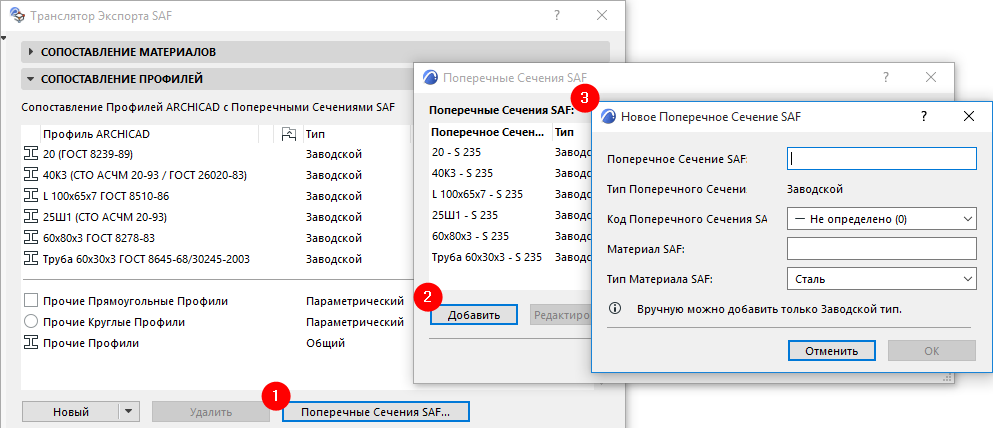Select row 60x80x3 ГОСТ 8278-83
The image size is (993, 428).
point(217,238)
